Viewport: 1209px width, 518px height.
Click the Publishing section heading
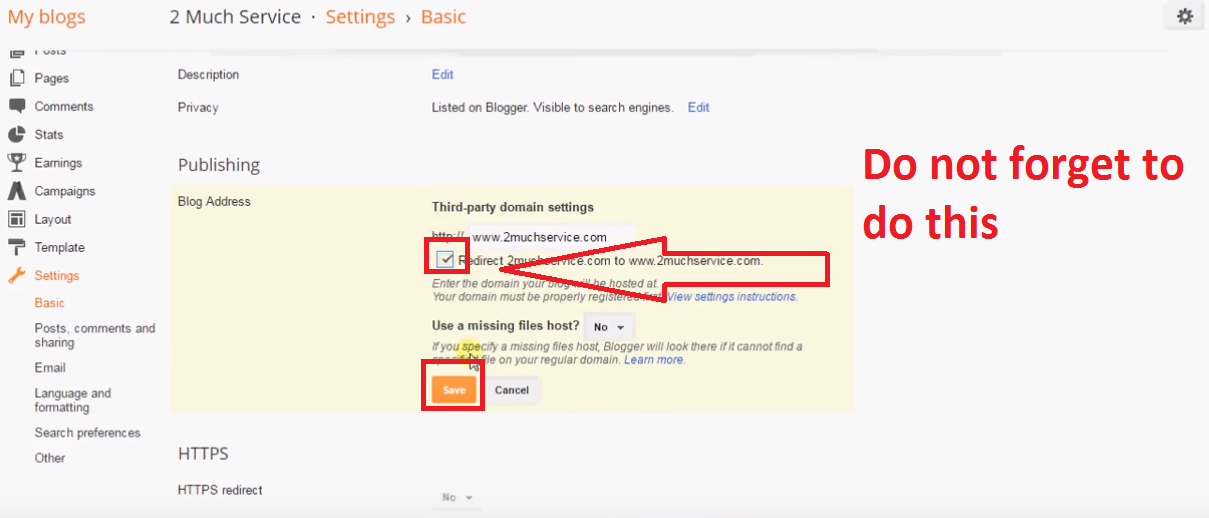tap(219, 165)
